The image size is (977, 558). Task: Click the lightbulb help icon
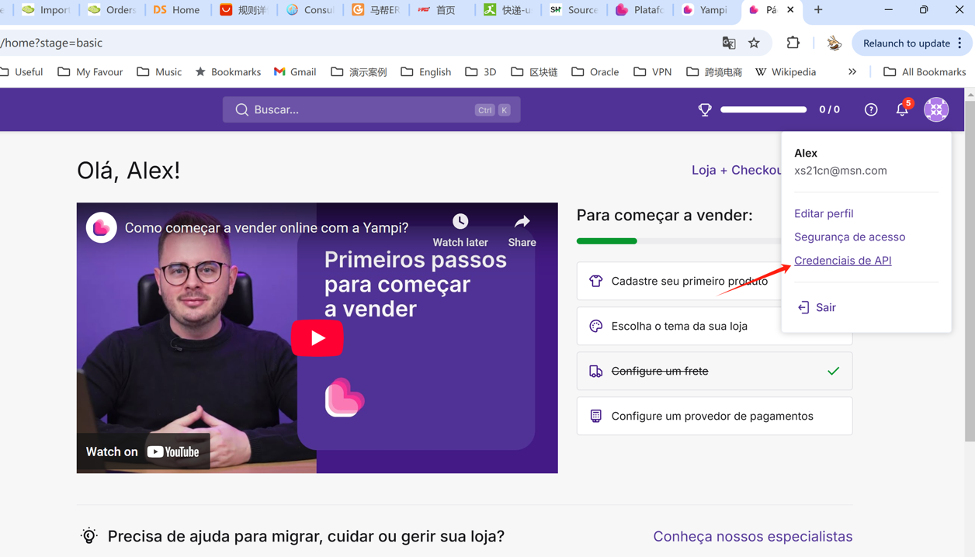89,536
